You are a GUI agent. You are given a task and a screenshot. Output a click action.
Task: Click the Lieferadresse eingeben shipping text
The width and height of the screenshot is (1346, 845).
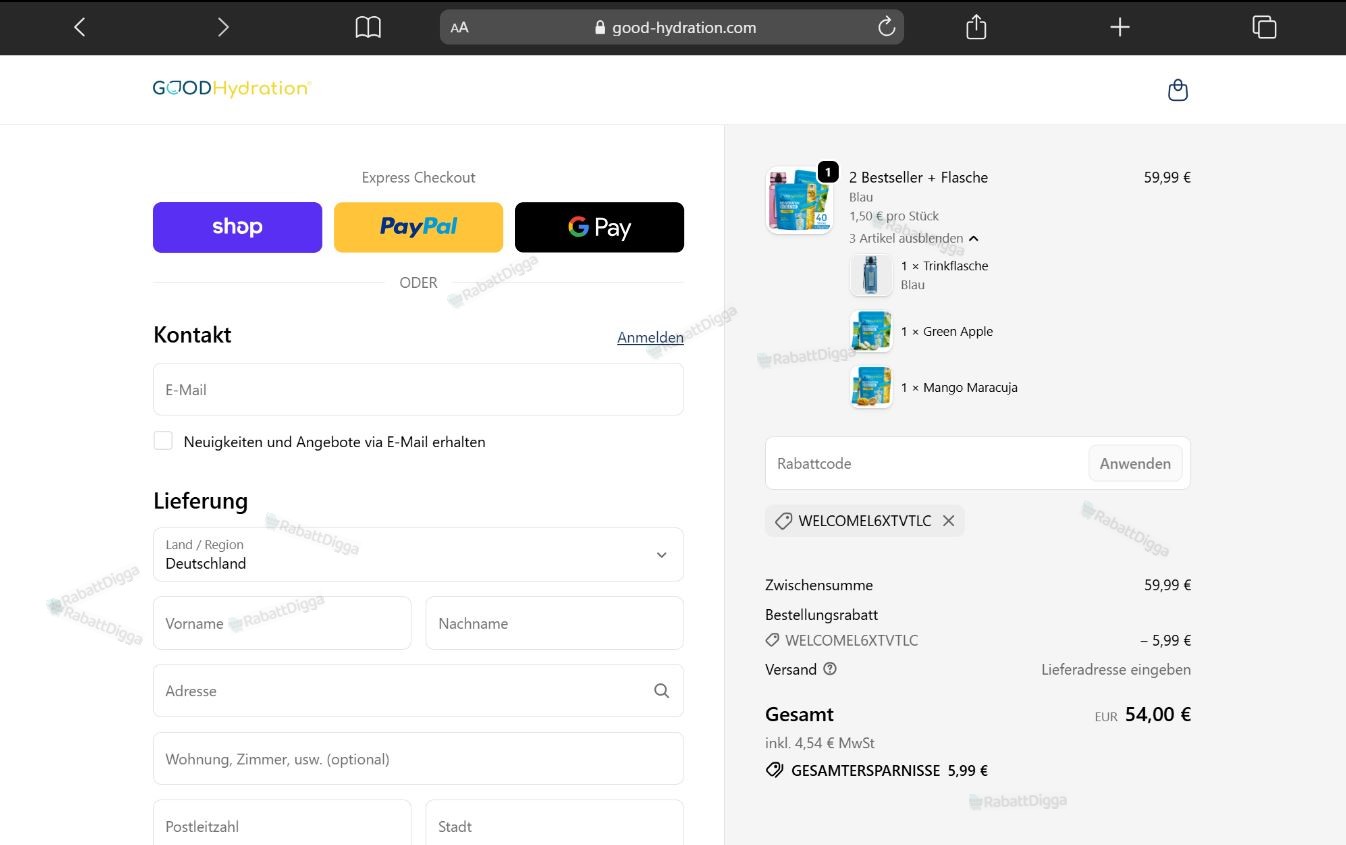[1116, 670]
